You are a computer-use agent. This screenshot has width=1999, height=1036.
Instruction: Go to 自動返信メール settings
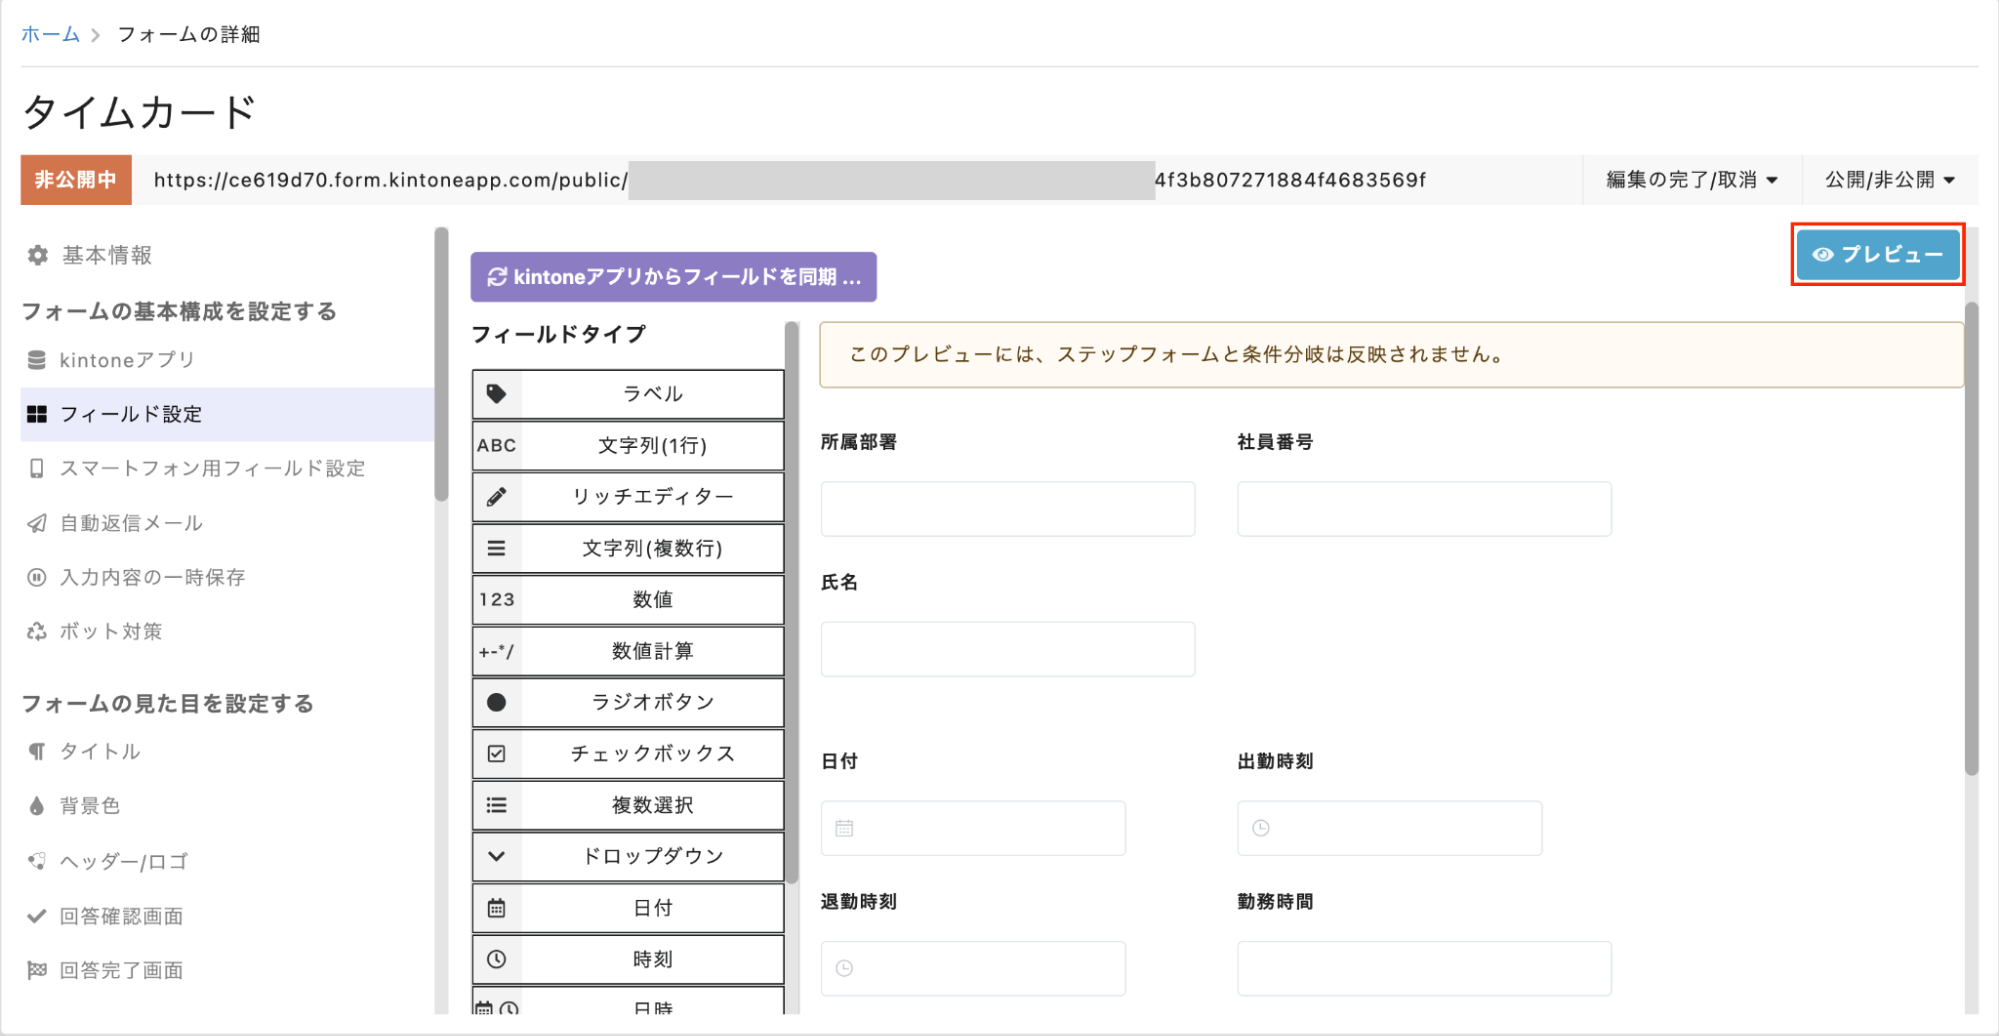(x=130, y=523)
